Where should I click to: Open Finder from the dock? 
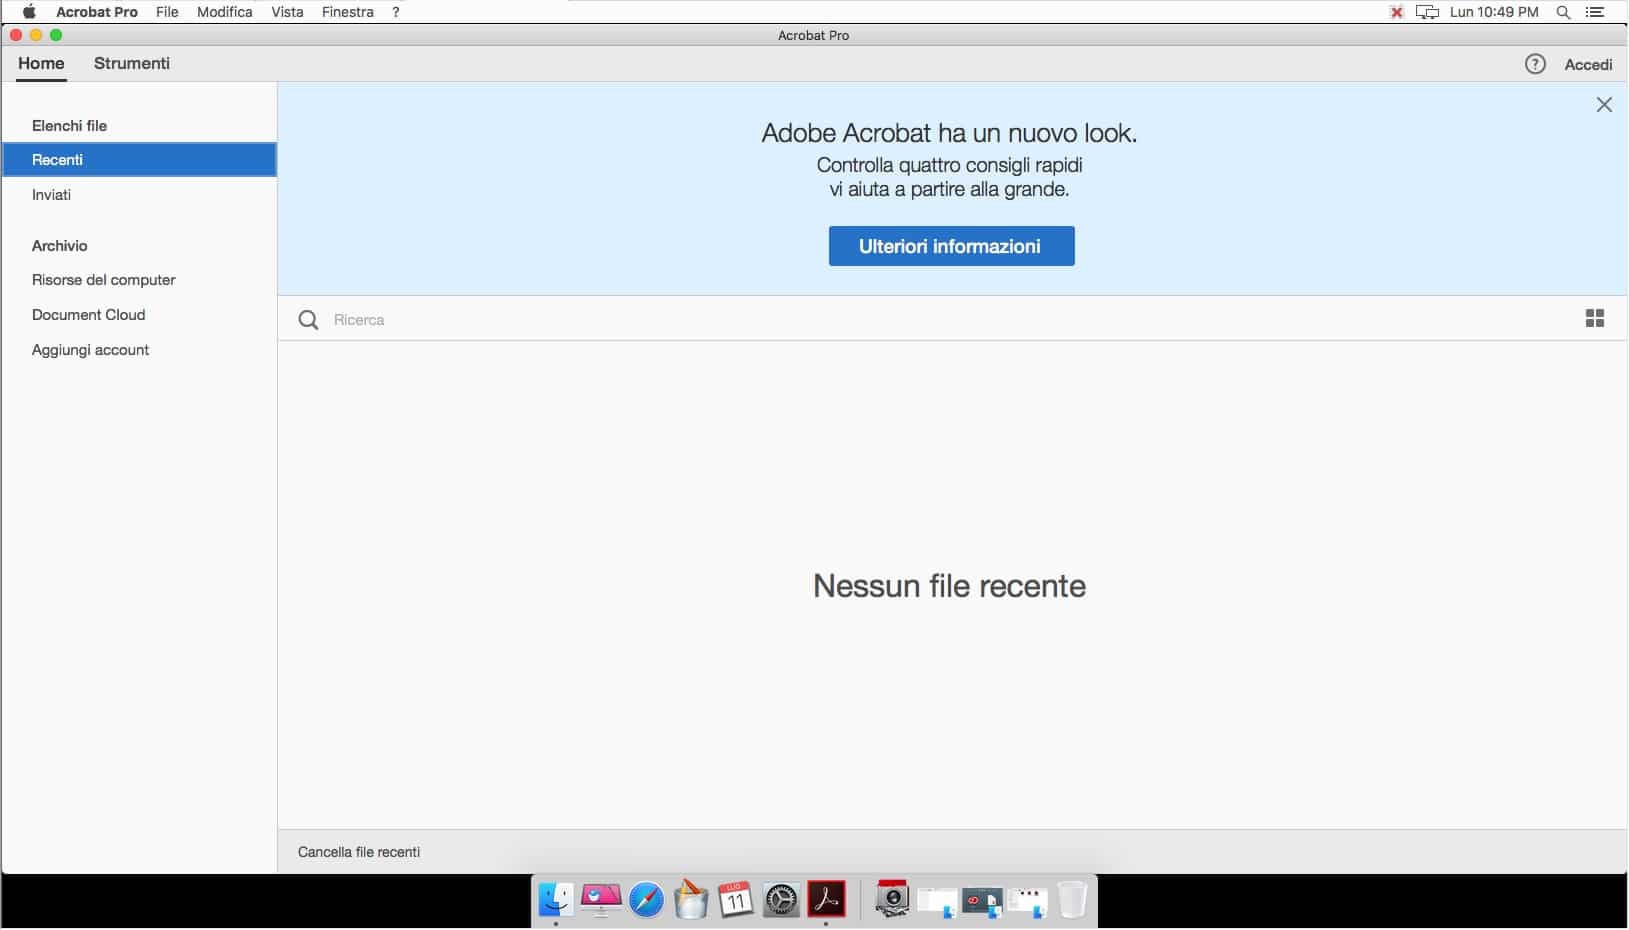click(555, 900)
